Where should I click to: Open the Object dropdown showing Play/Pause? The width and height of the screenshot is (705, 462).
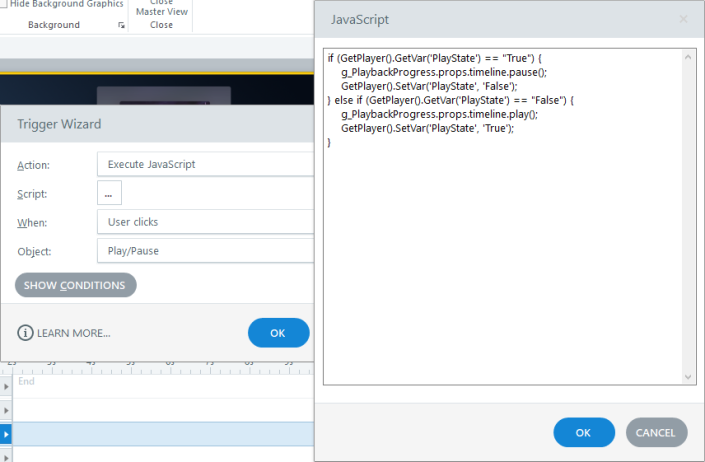(205, 251)
